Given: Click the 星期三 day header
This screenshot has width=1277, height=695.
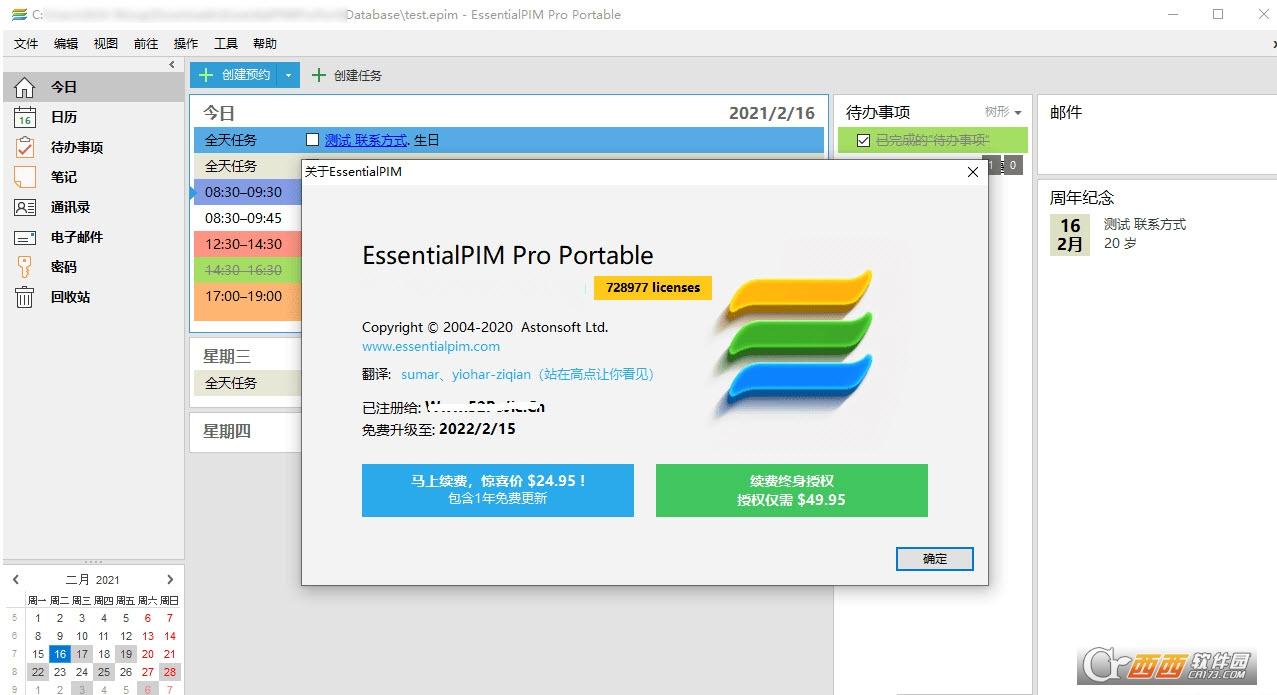Looking at the screenshot, I should (227, 356).
